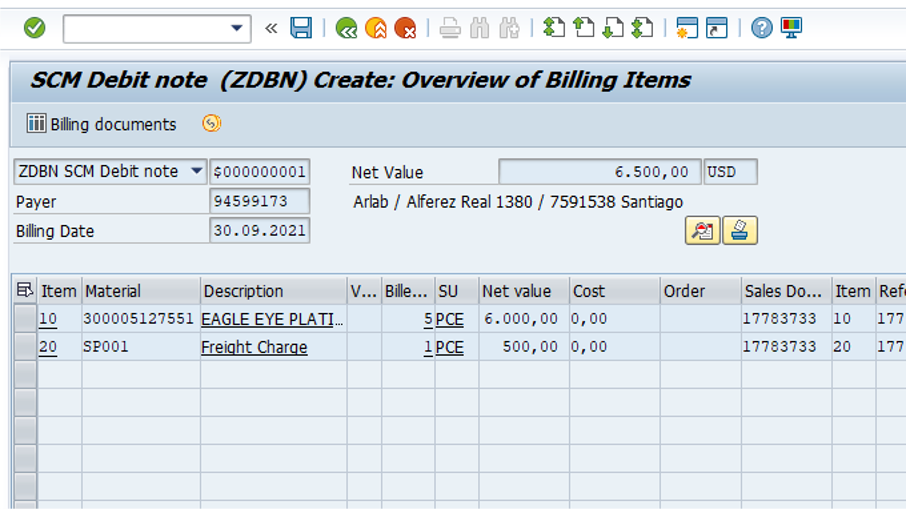The image size is (906, 509).
Task: Click the orange Exit icon
Action: pyautogui.click(x=376, y=28)
